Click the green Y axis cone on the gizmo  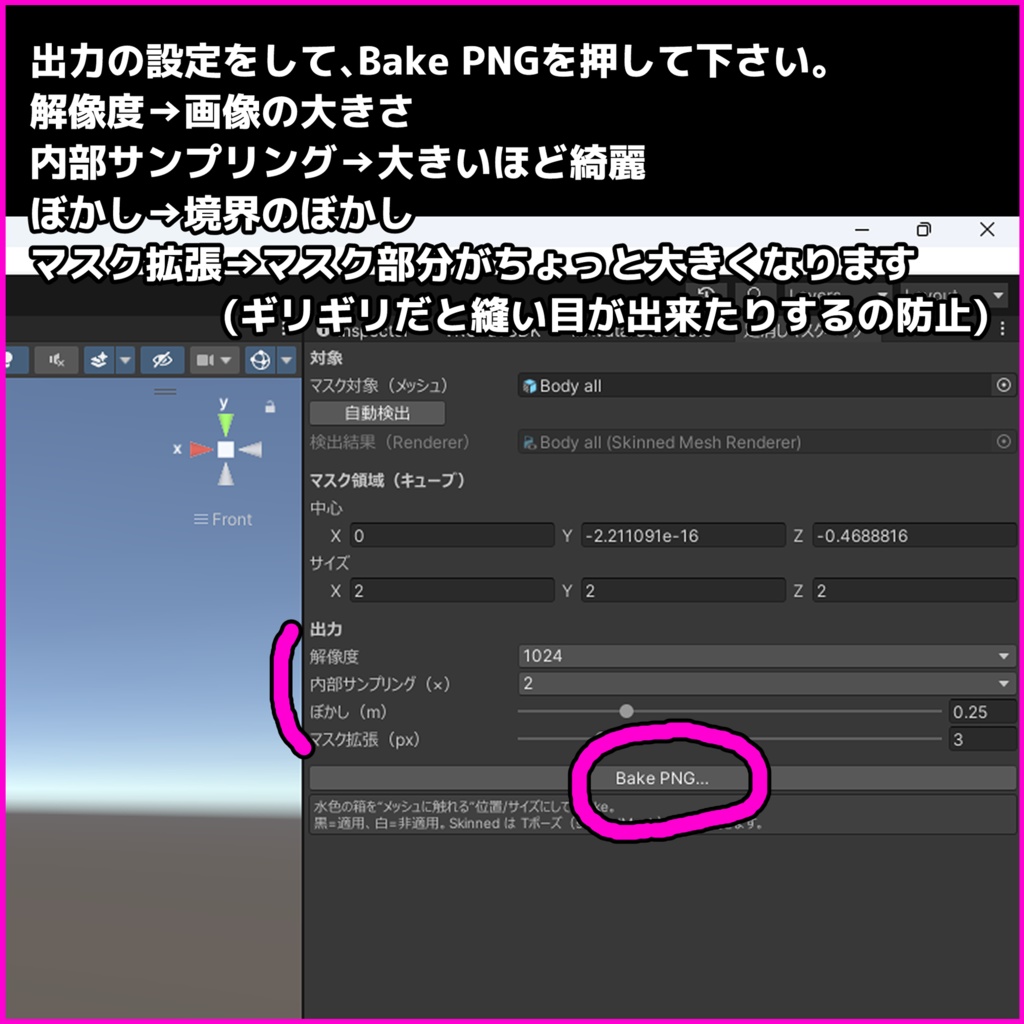point(225,424)
